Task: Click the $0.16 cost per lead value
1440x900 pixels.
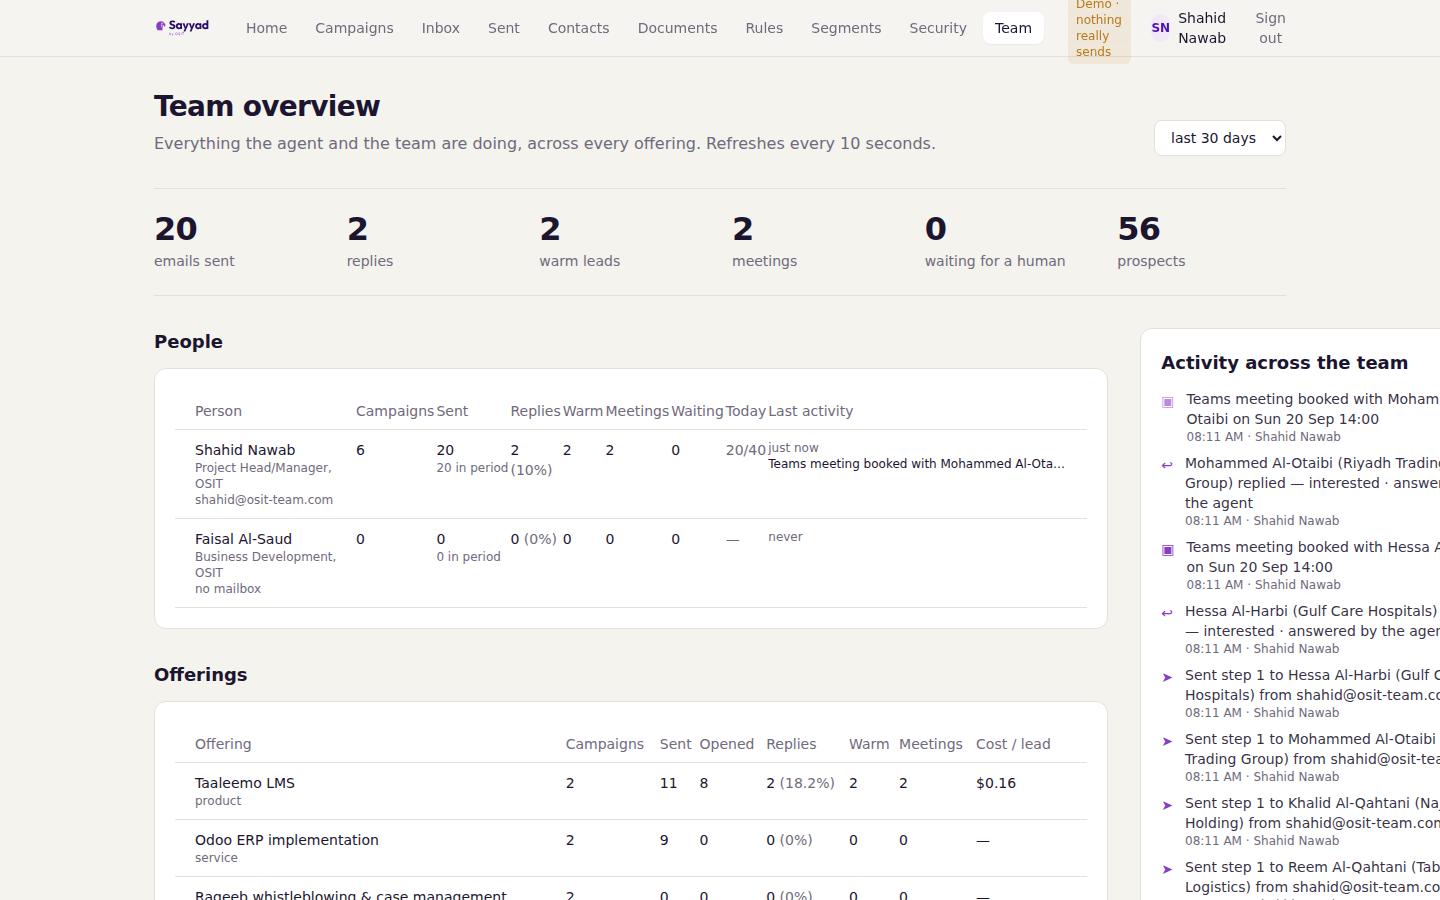Action: tap(996, 783)
